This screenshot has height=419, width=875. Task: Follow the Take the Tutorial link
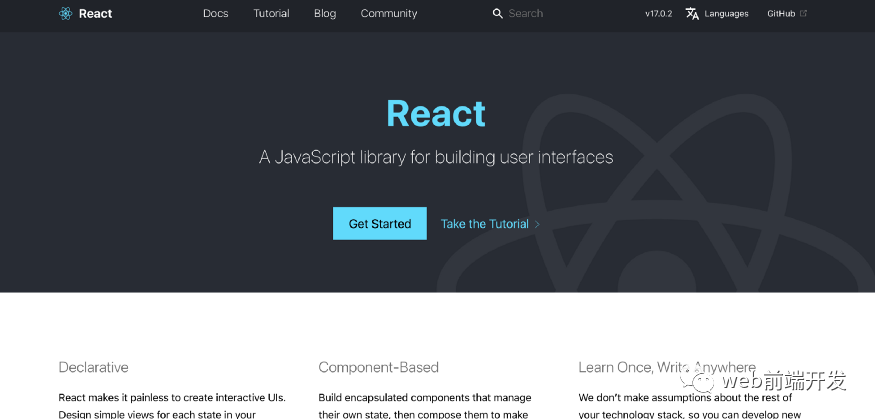(x=484, y=224)
